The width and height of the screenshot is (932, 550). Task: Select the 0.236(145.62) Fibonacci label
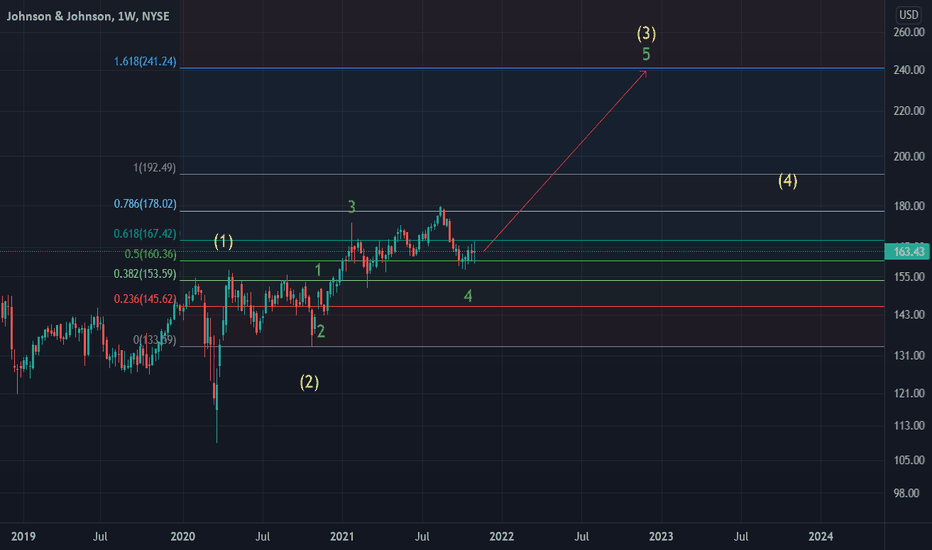145,298
